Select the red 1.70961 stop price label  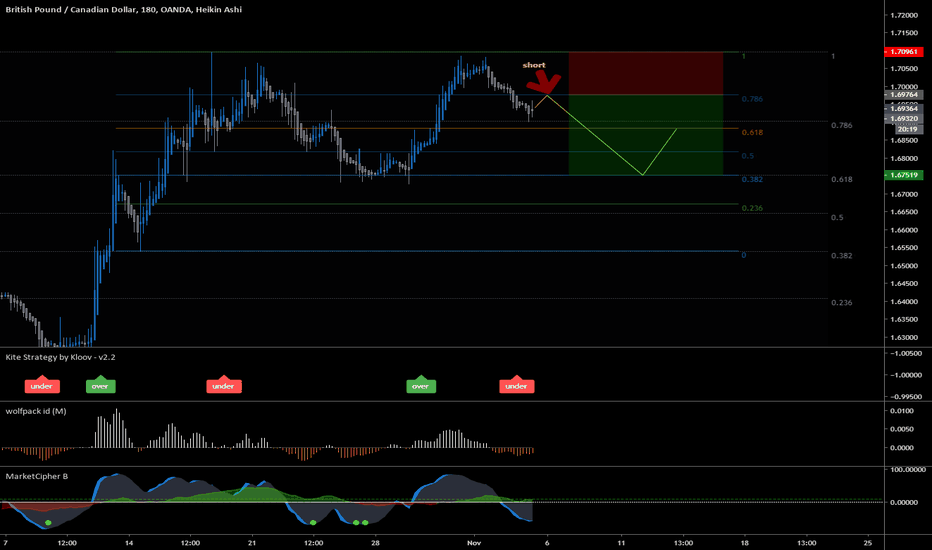903,52
